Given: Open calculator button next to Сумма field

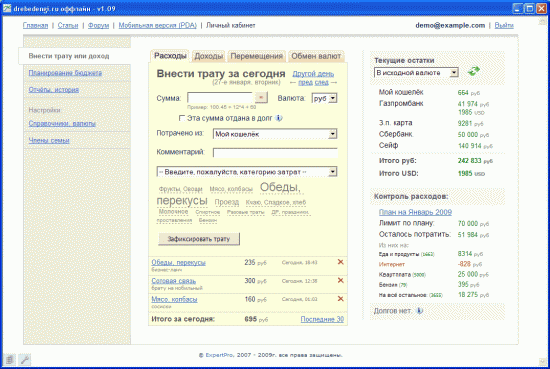Looking at the screenshot, I should (x=261, y=98).
